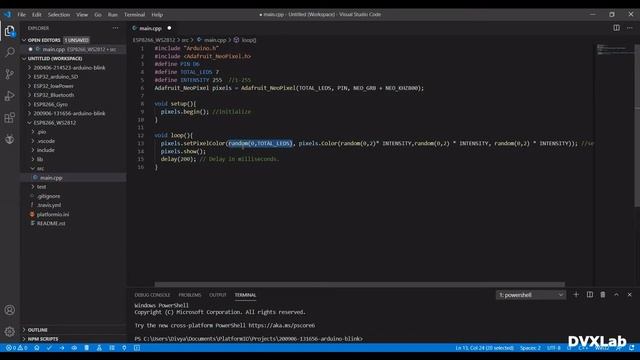
Task: Switch to the Problems tab
Action: coord(190,295)
